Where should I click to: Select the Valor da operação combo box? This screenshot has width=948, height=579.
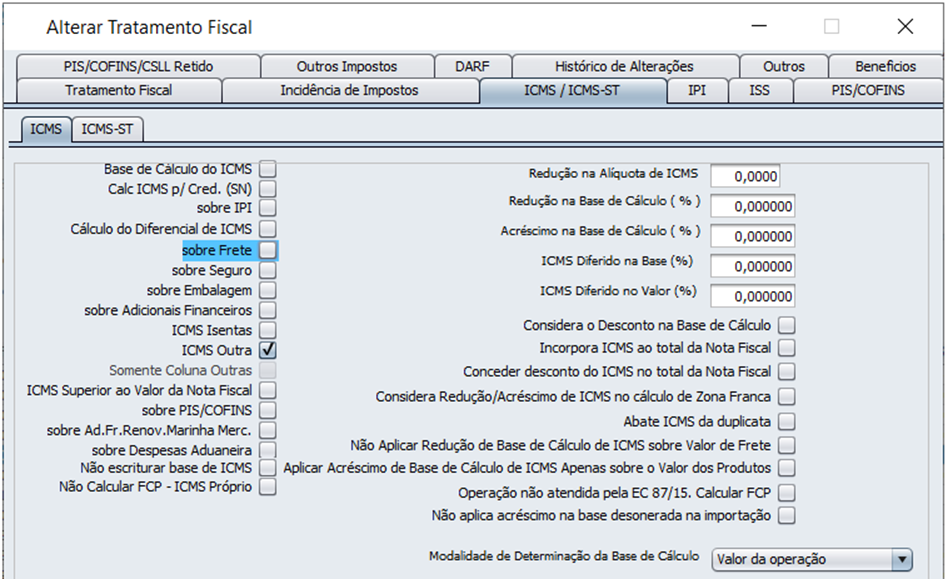click(x=812, y=560)
